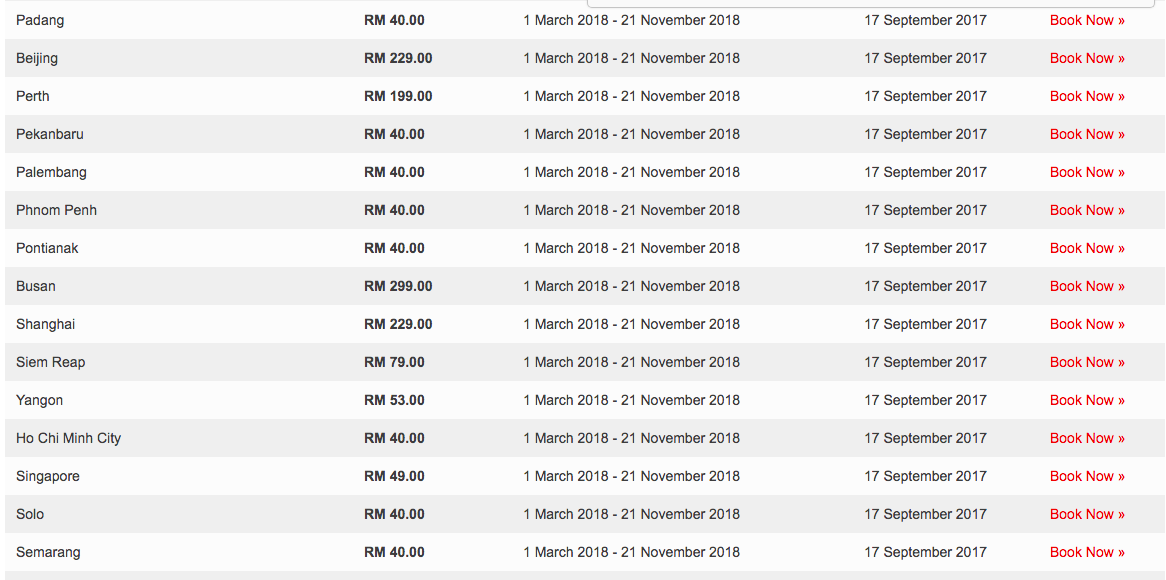Book the Beijing RM 229.00 fare
This screenshot has width=1166, height=580.
tap(1086, 58)
